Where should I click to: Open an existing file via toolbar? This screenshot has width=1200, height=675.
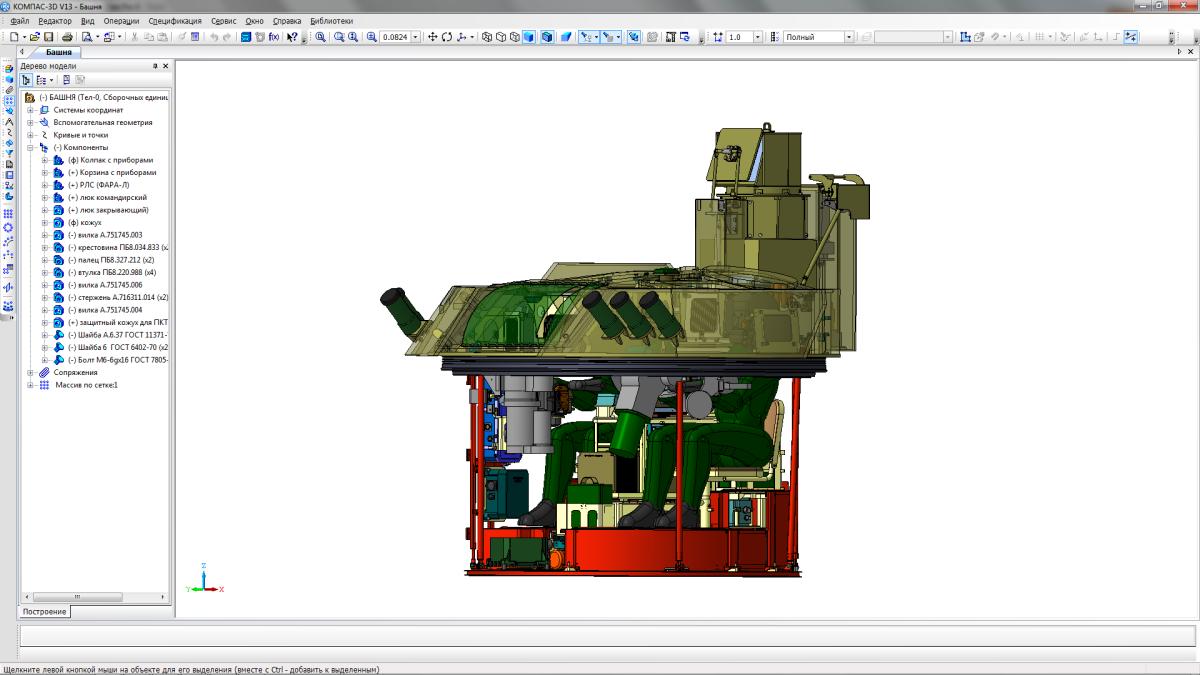(34, 37)
